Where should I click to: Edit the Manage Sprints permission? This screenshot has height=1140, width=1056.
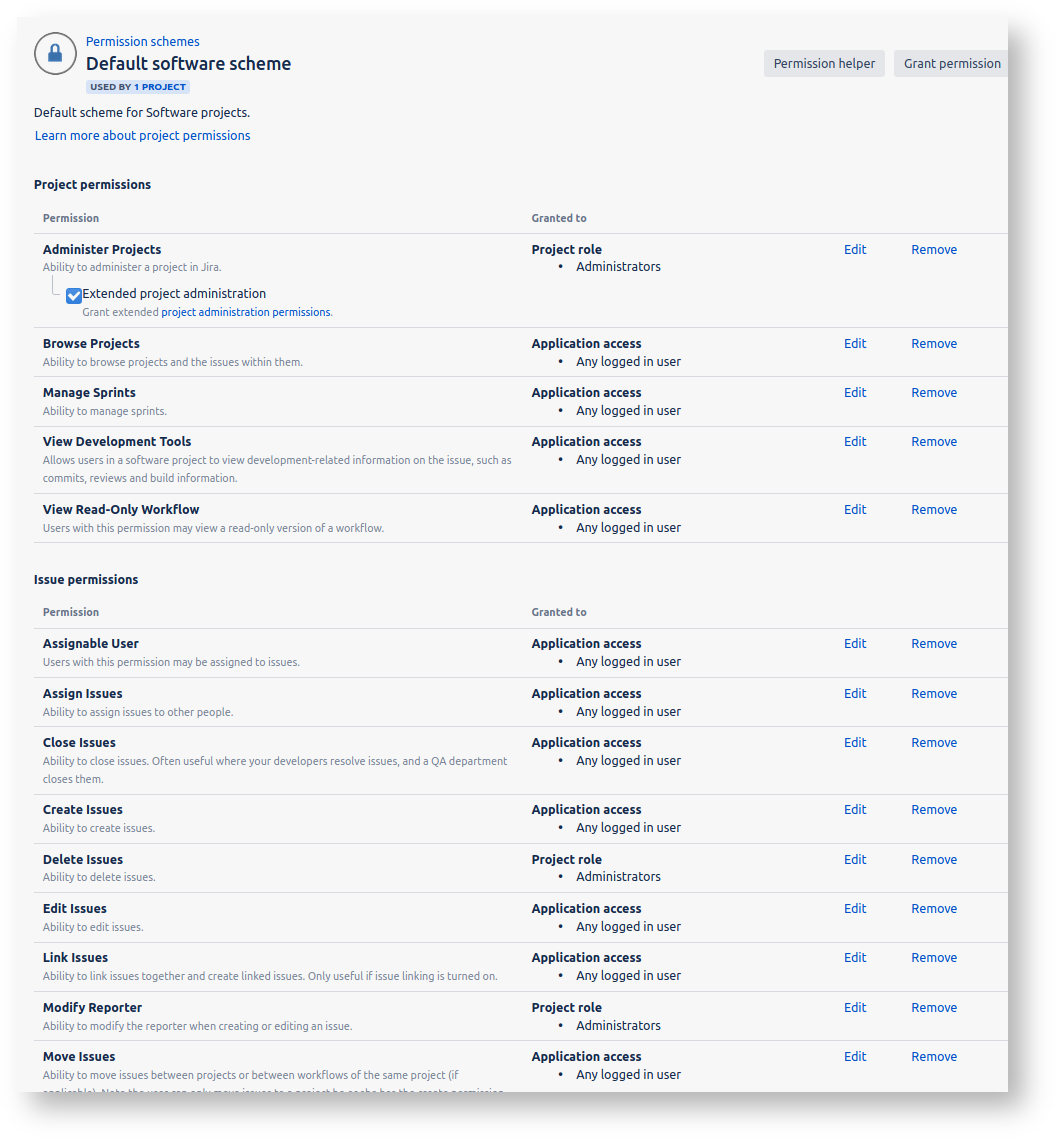(854, 393)
